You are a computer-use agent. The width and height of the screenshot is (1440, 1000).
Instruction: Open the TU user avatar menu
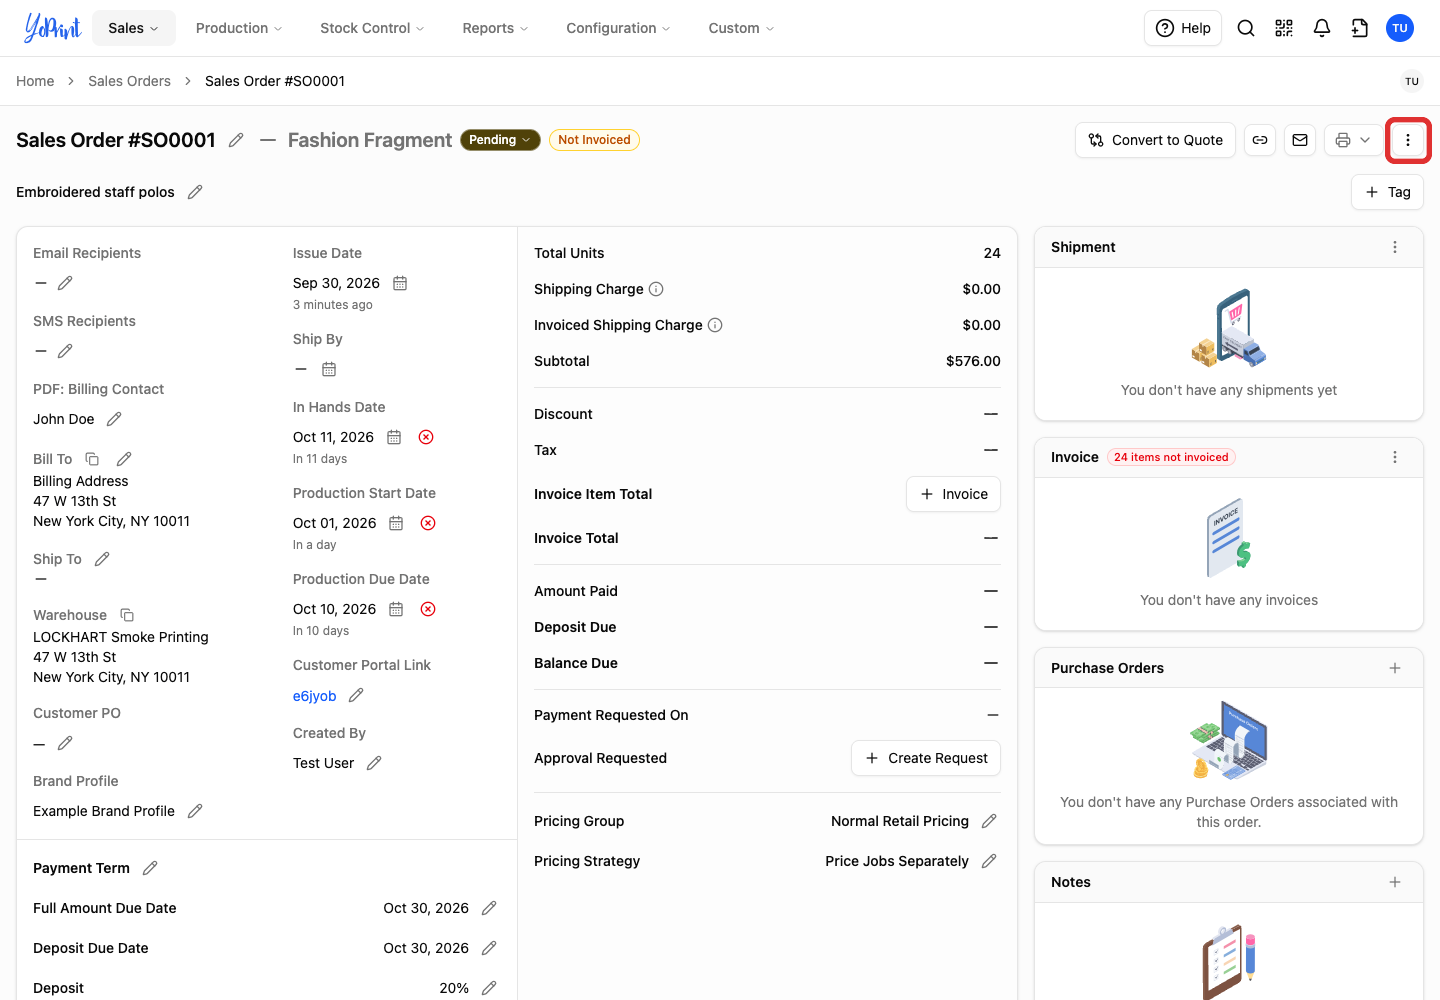point(1400,28)
